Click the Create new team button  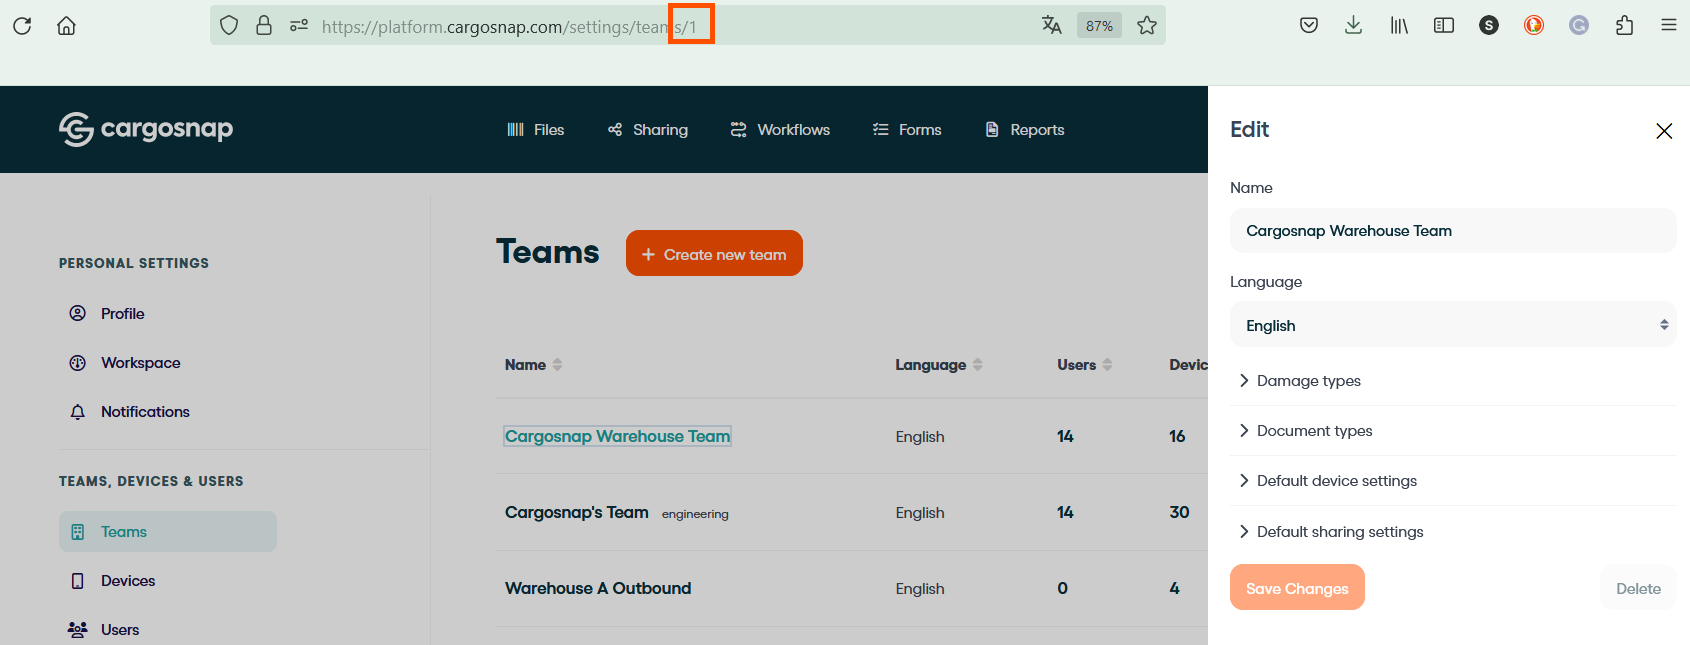[714, 254]
